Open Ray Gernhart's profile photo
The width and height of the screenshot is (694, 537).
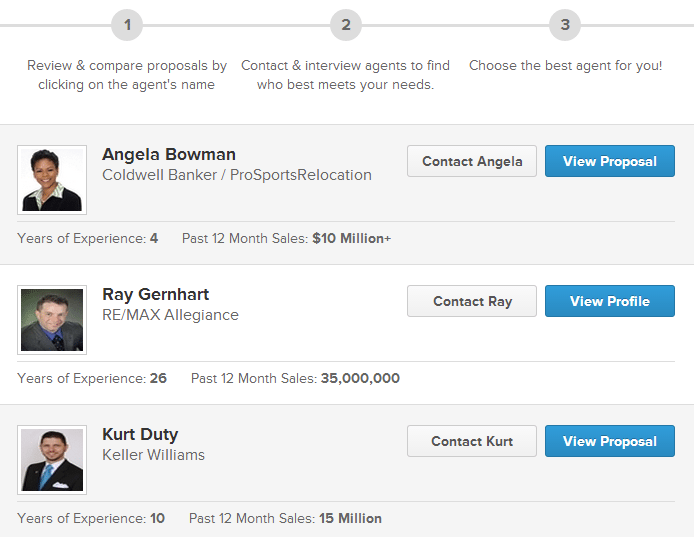[52, 320]
